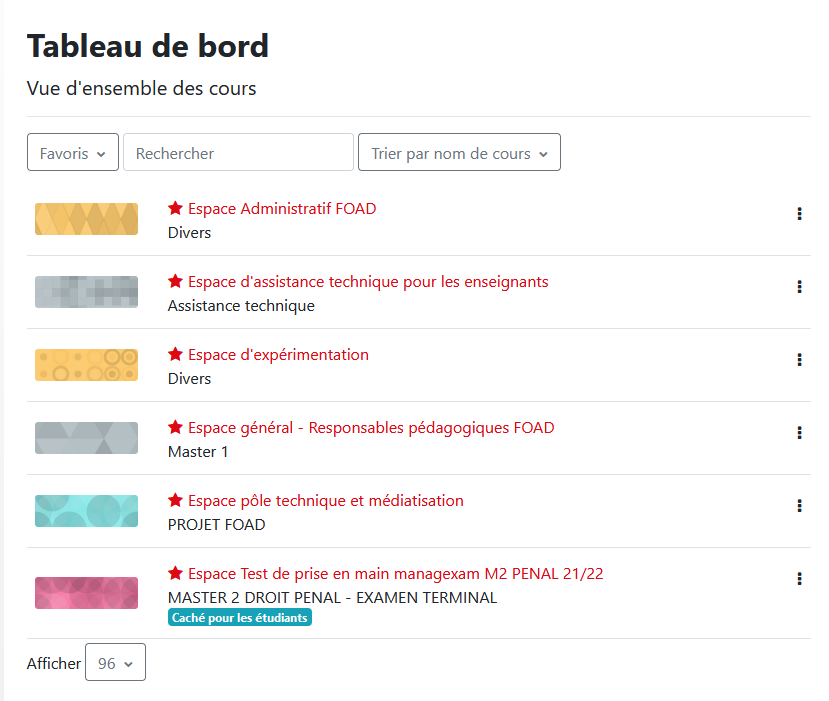Open Espace d'assistance technique pour les enseignants

368,282
